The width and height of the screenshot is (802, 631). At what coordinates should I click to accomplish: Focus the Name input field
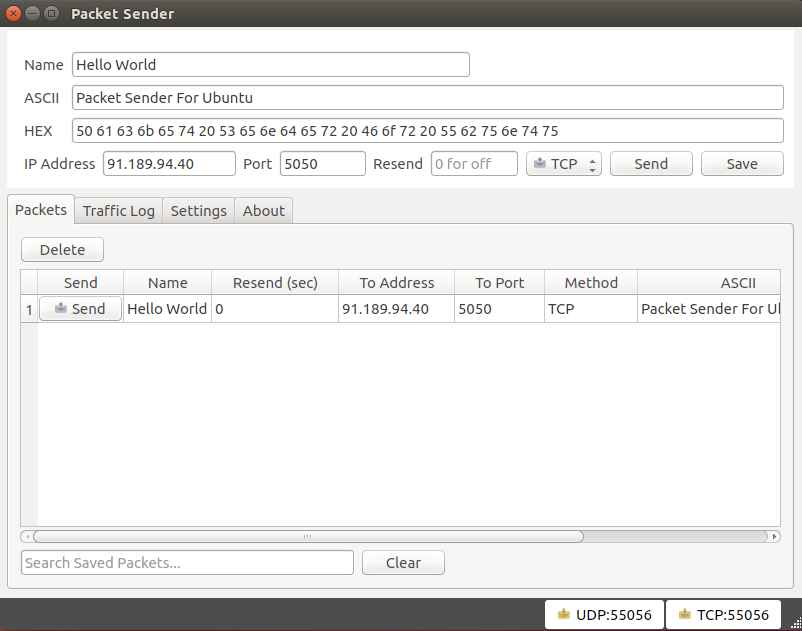pos(271,64)
